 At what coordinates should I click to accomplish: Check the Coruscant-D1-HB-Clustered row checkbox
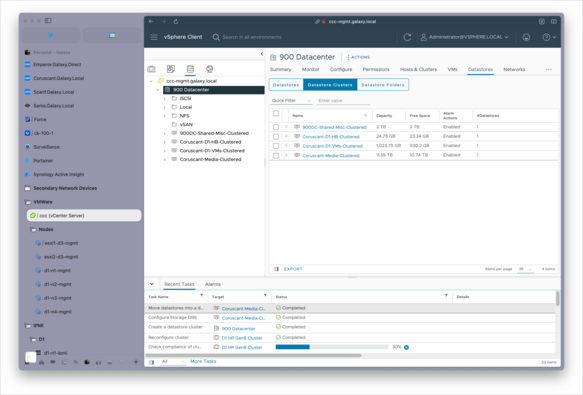coord(276,137)
